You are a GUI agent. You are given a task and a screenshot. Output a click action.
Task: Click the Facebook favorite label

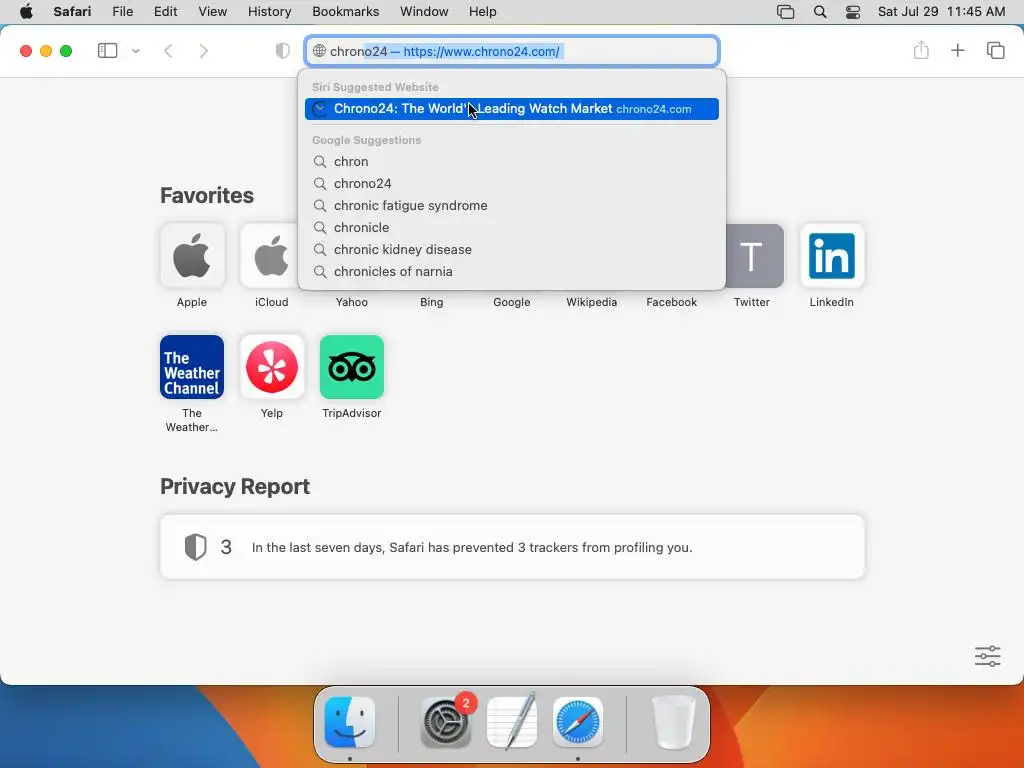tap(671, 302)
